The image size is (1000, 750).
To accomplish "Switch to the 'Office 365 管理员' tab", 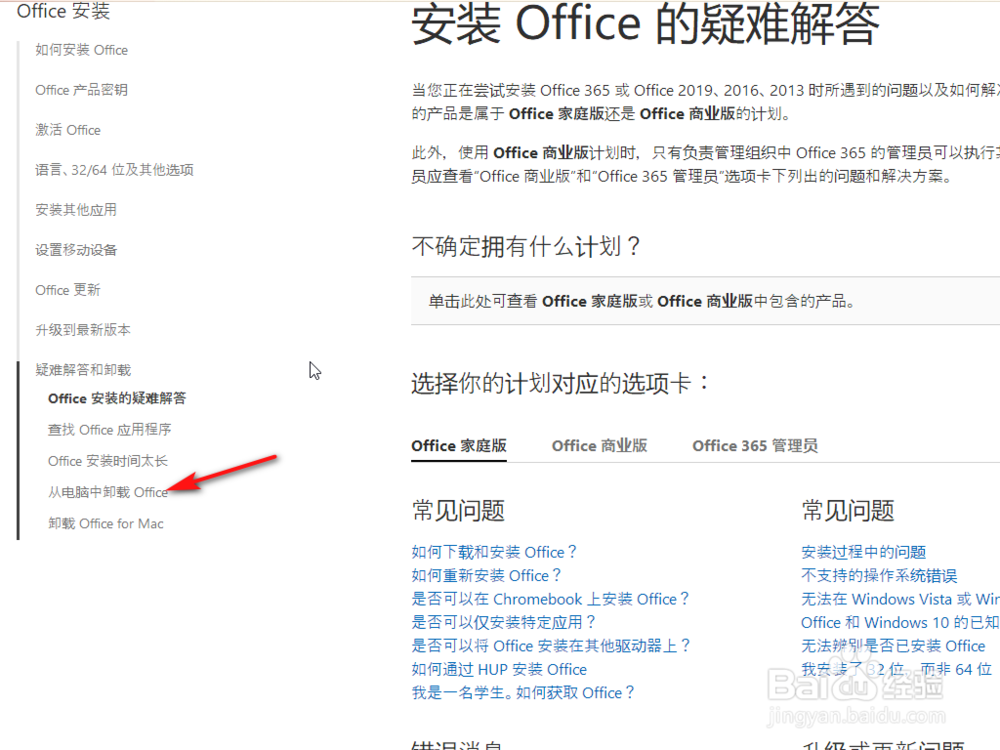I will click(x=755, y=446).
